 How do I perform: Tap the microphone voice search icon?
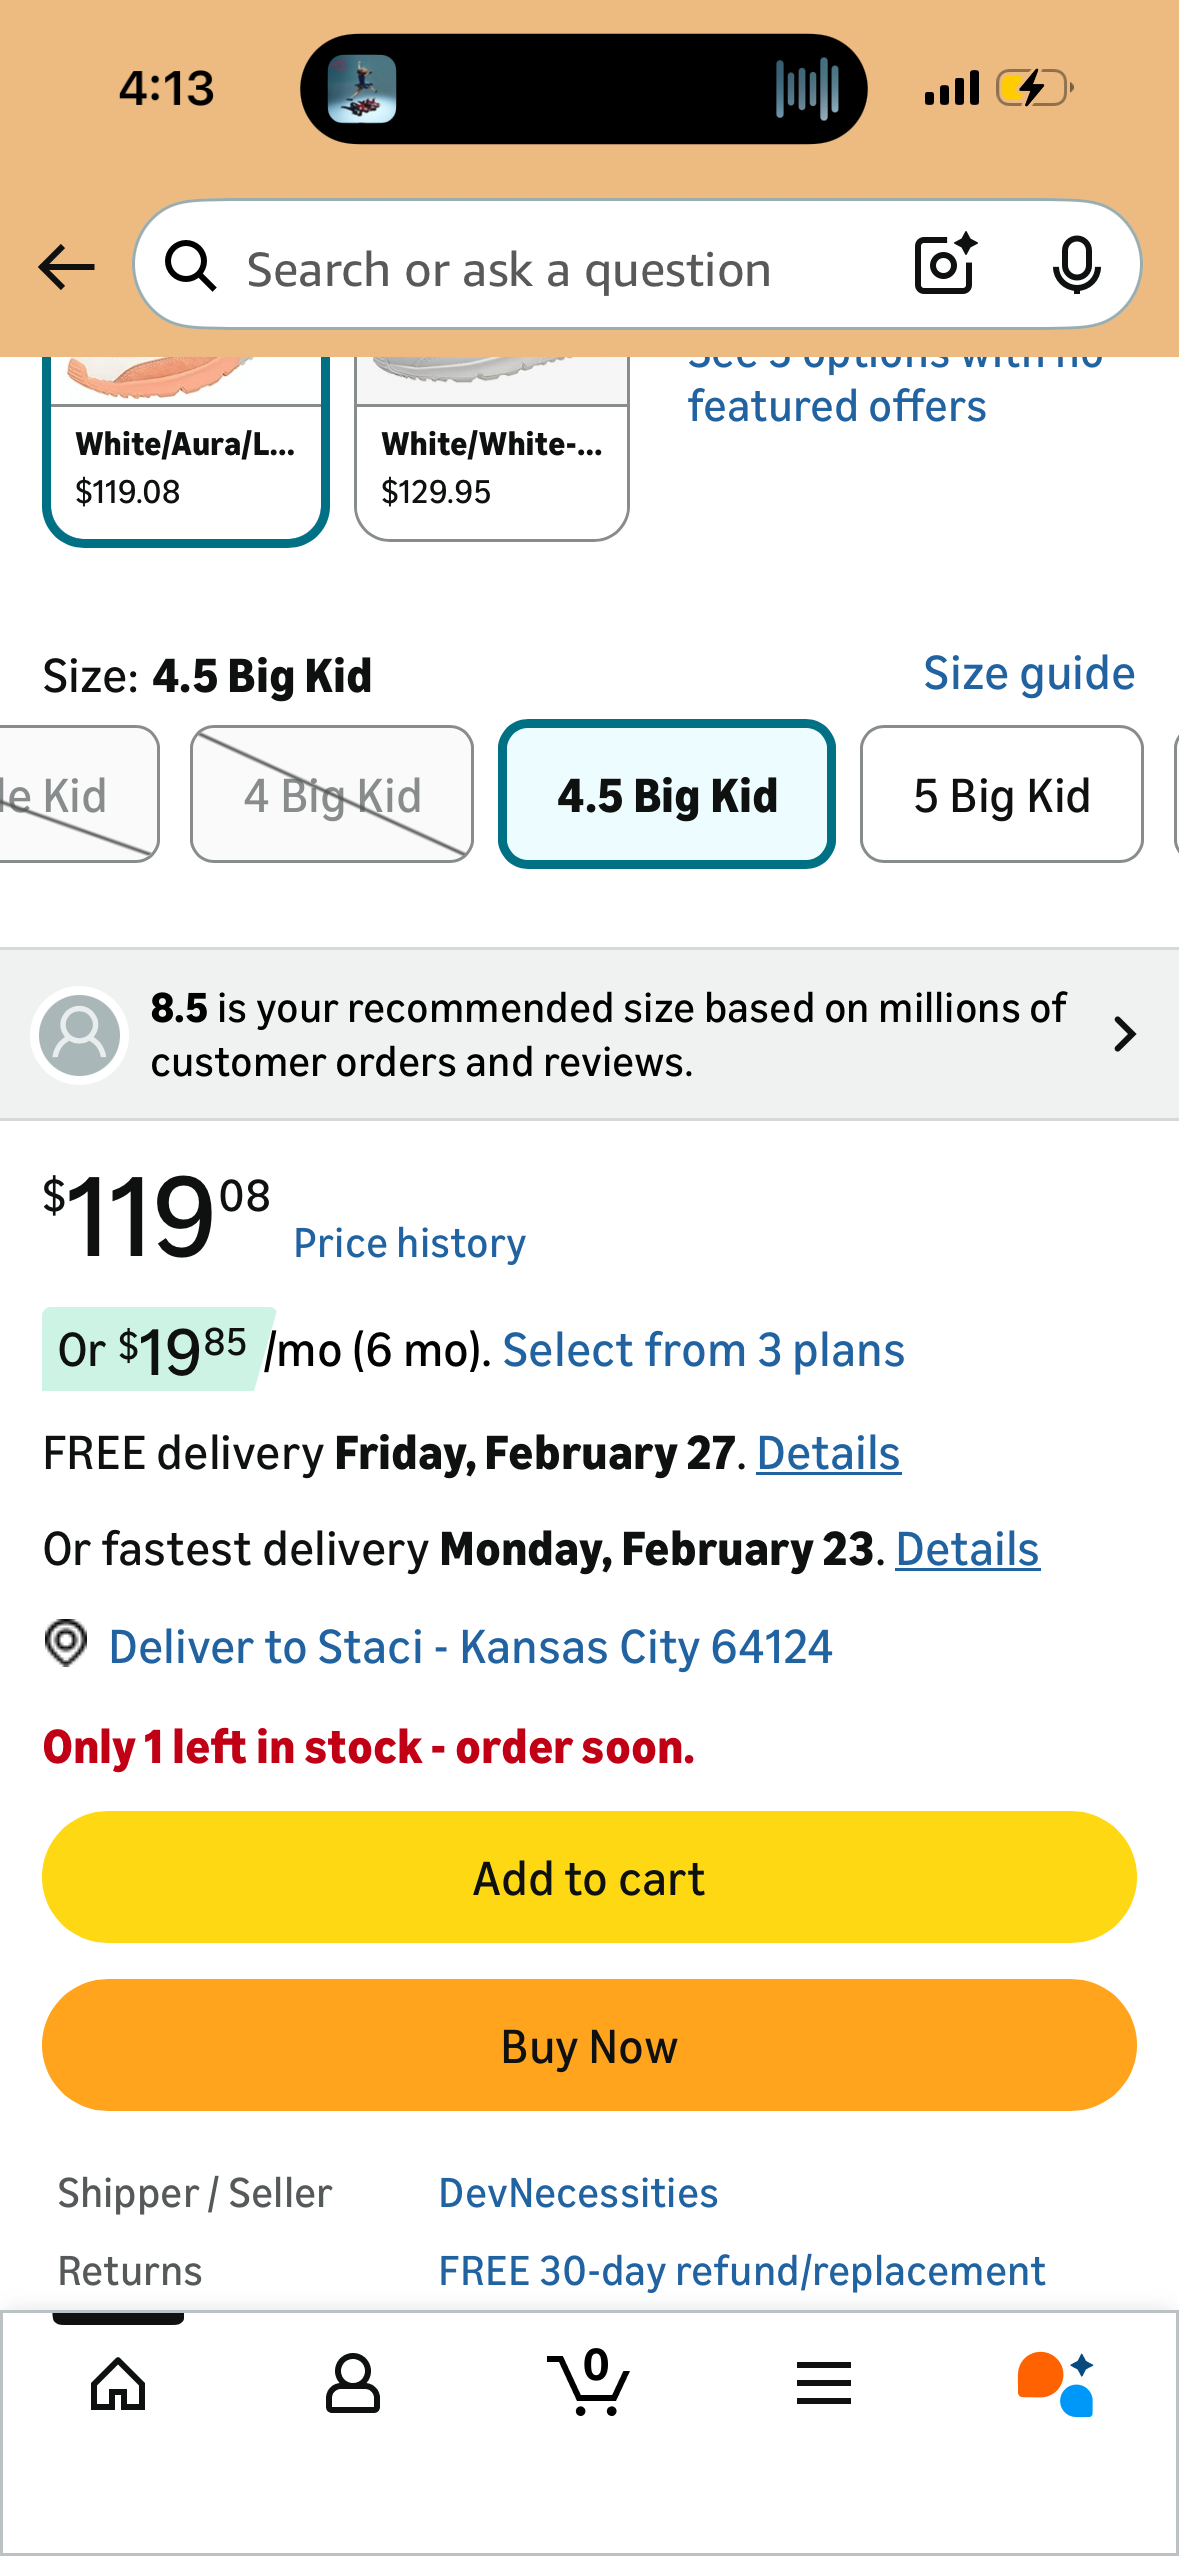coord(1076,265)
